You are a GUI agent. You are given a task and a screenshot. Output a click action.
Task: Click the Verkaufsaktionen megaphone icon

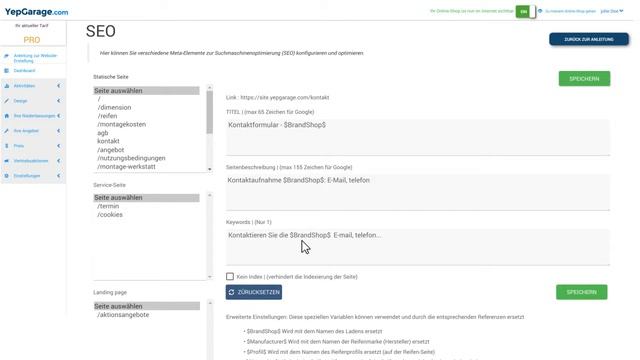(7, 161)
